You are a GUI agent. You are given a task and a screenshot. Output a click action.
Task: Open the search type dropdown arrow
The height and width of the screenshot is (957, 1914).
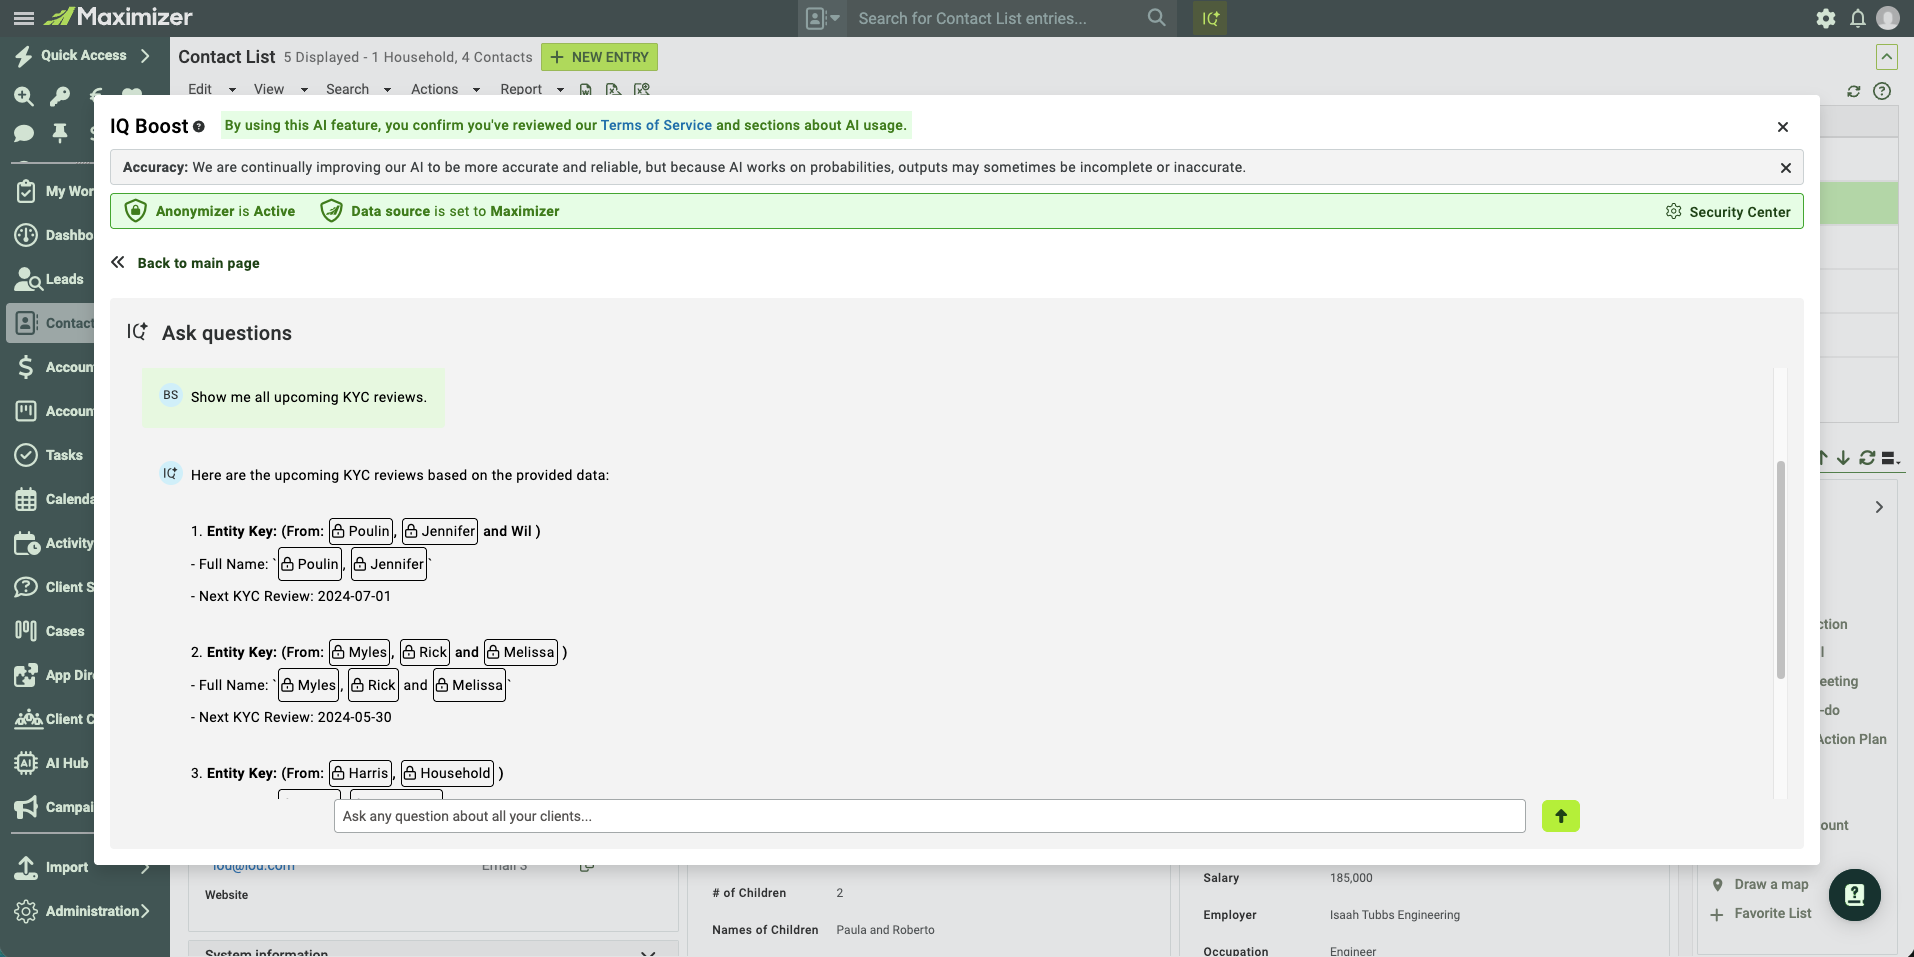[835, 18]
